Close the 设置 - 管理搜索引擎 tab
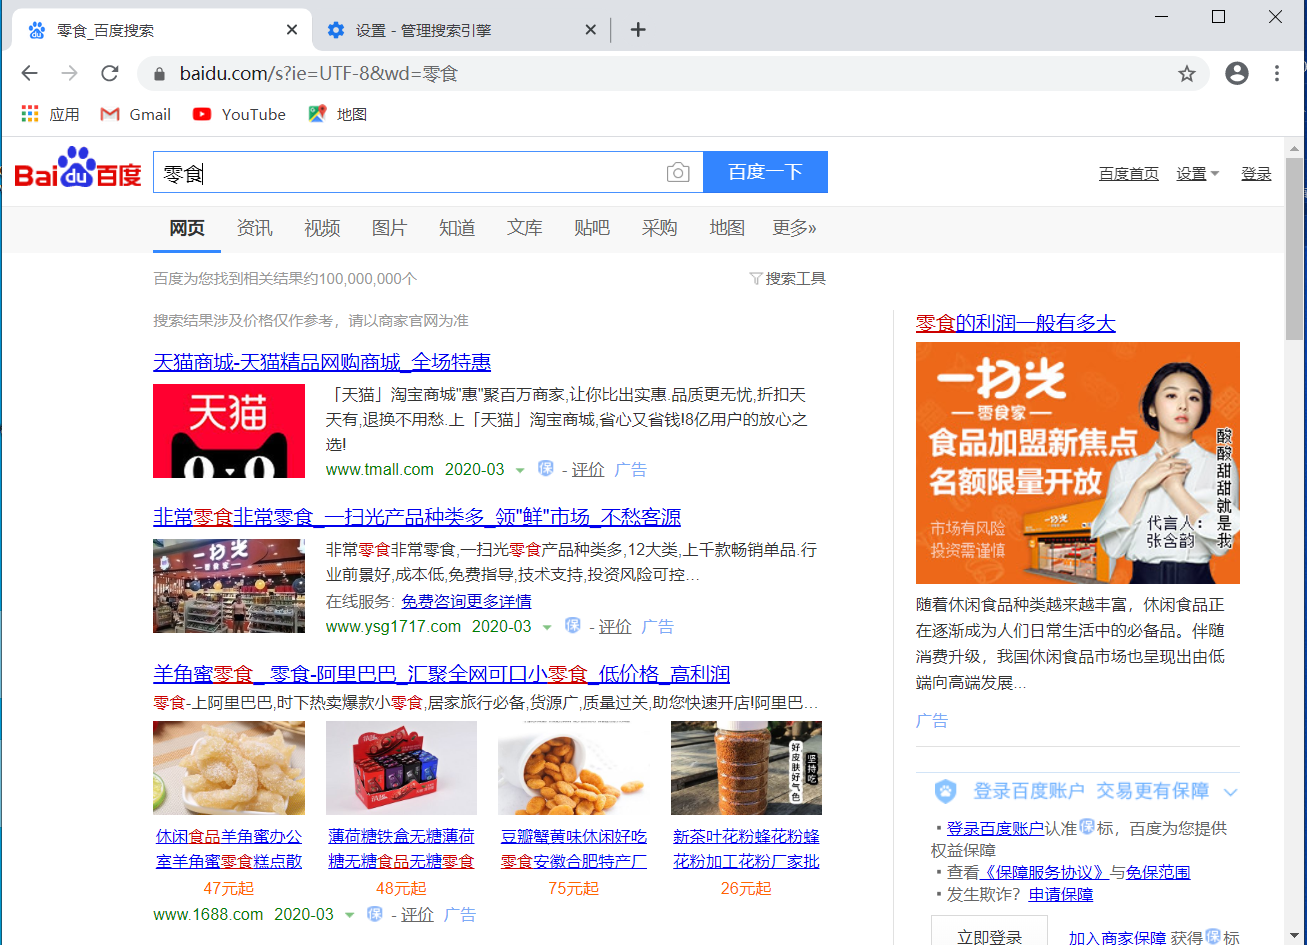Image resolution: width=1307 pixels, height=945 pixels. tap(590, 30)
